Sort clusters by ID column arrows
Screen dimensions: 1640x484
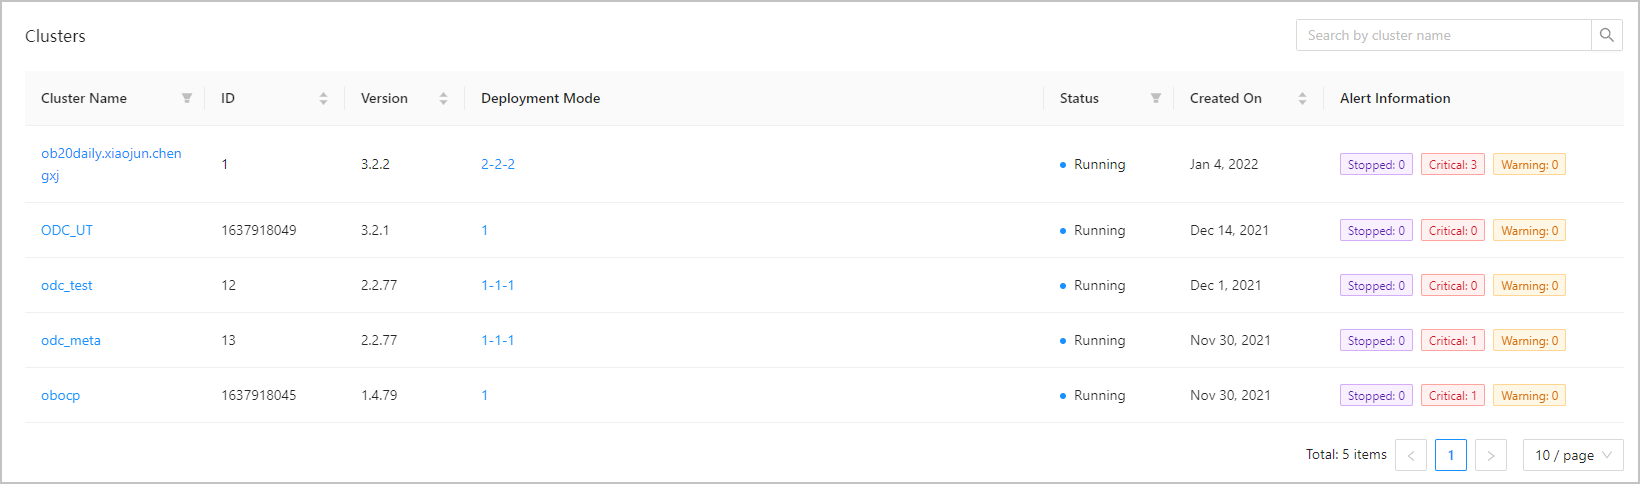click(x=323, y=98)
